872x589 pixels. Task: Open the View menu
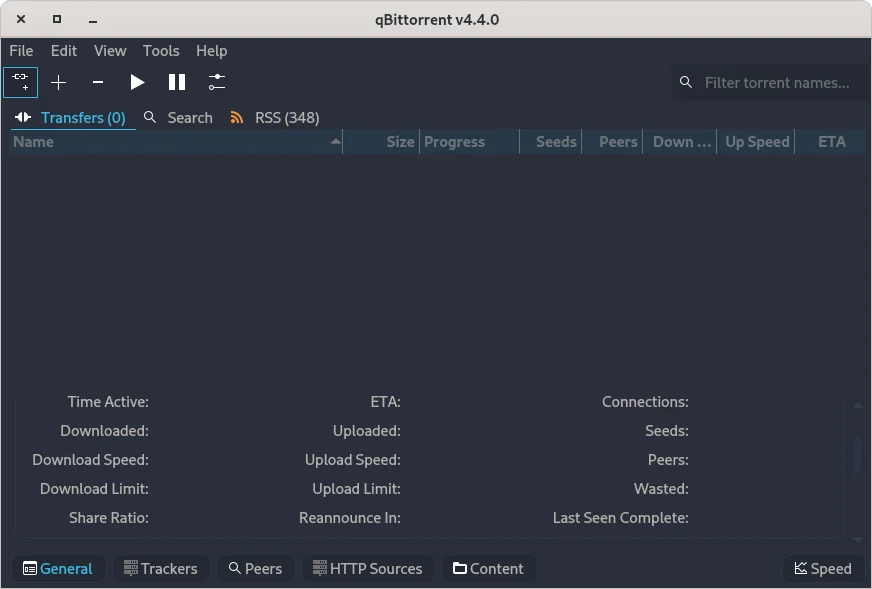coord(110,50)
